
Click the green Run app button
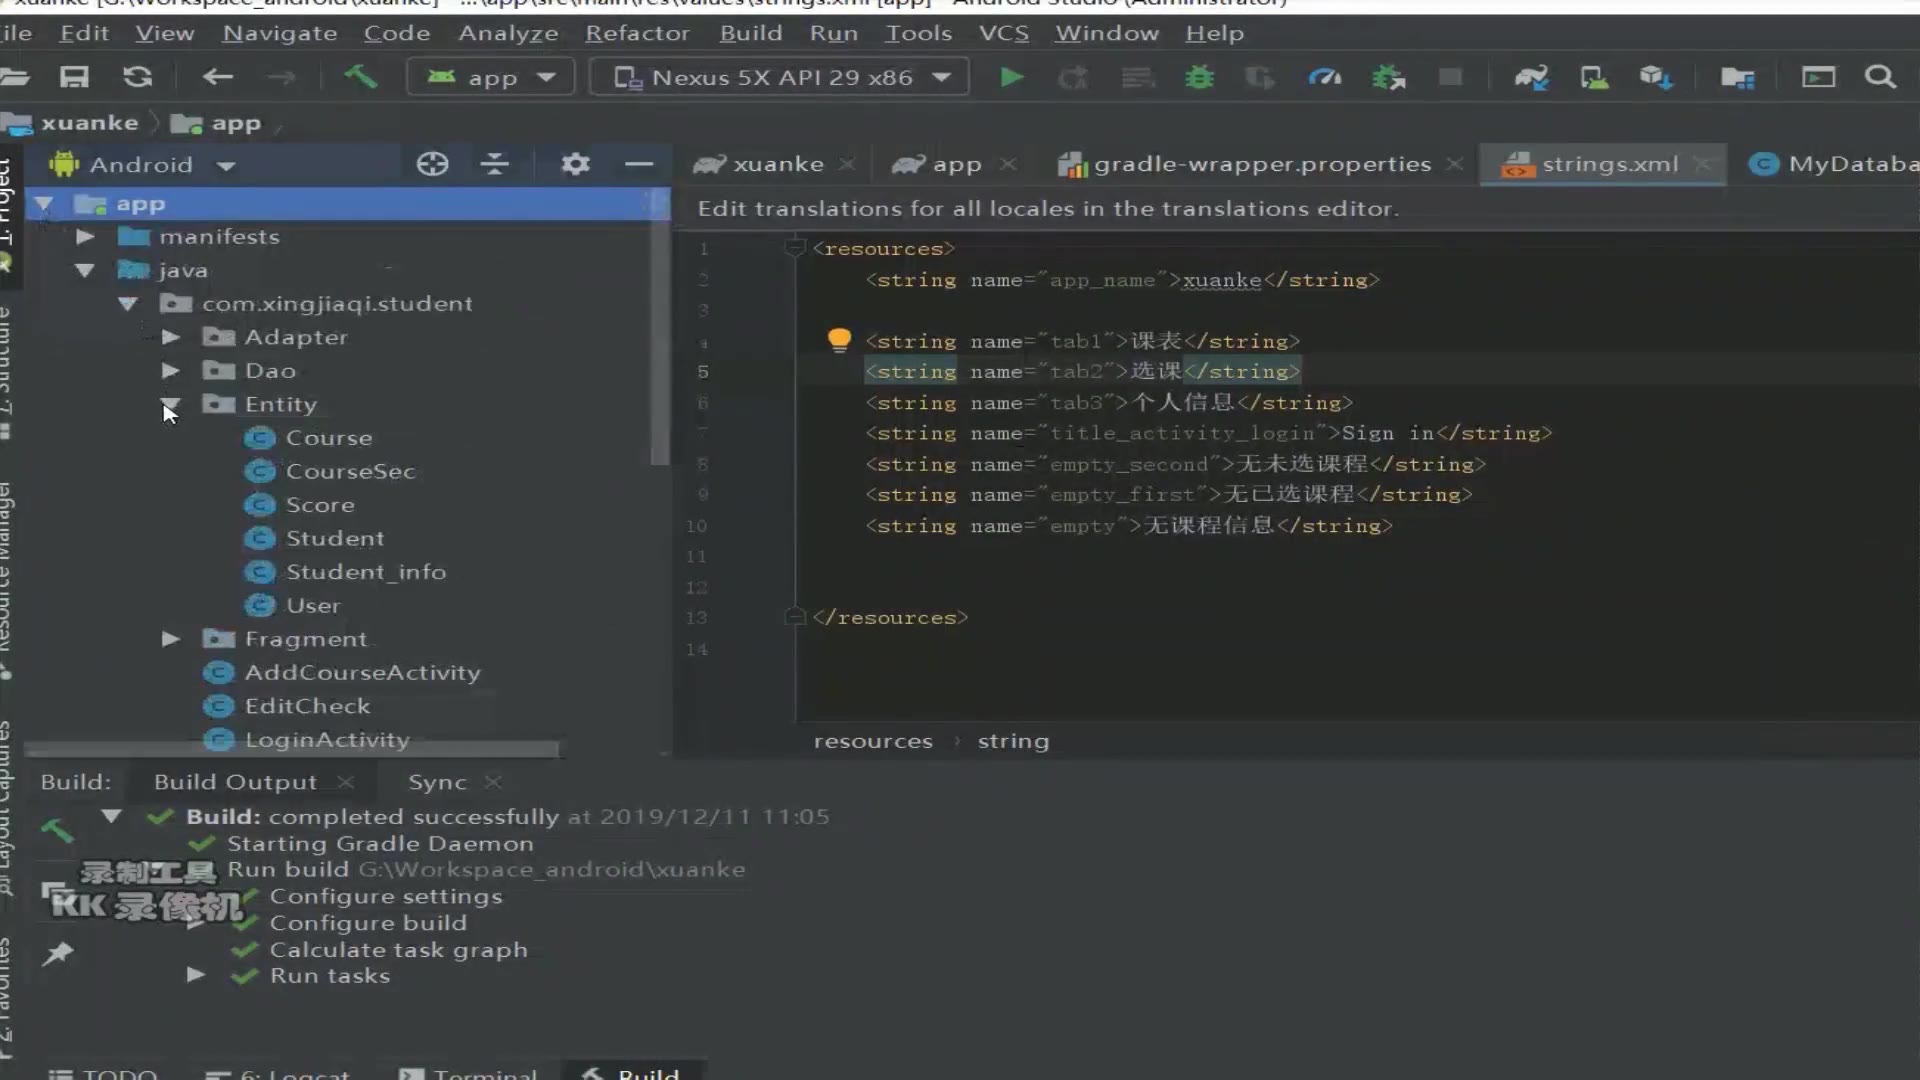point(1011,77)
